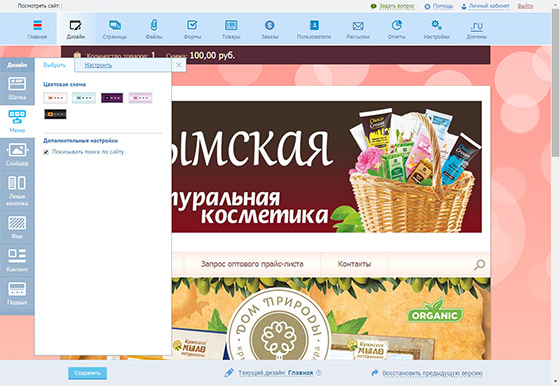The height and width of the screenshot is (386, 560).
Task: Toggle Показывать поиск по сайту checkbox
Action: (46, 152)
